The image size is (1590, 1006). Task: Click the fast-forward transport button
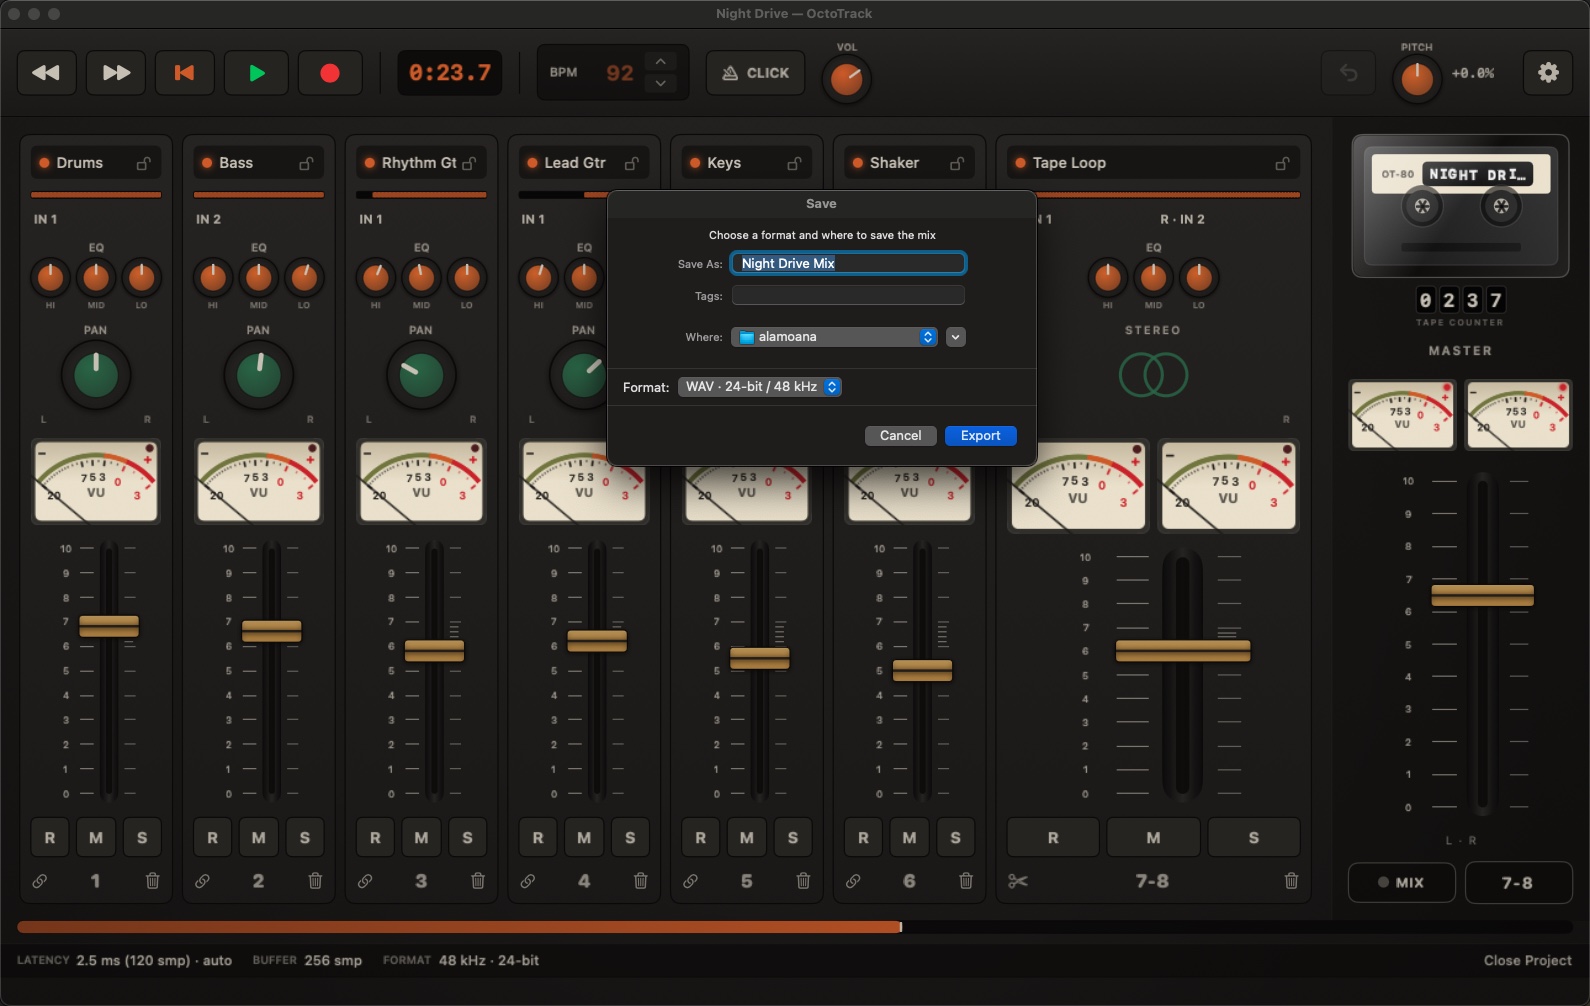point(116,73)
